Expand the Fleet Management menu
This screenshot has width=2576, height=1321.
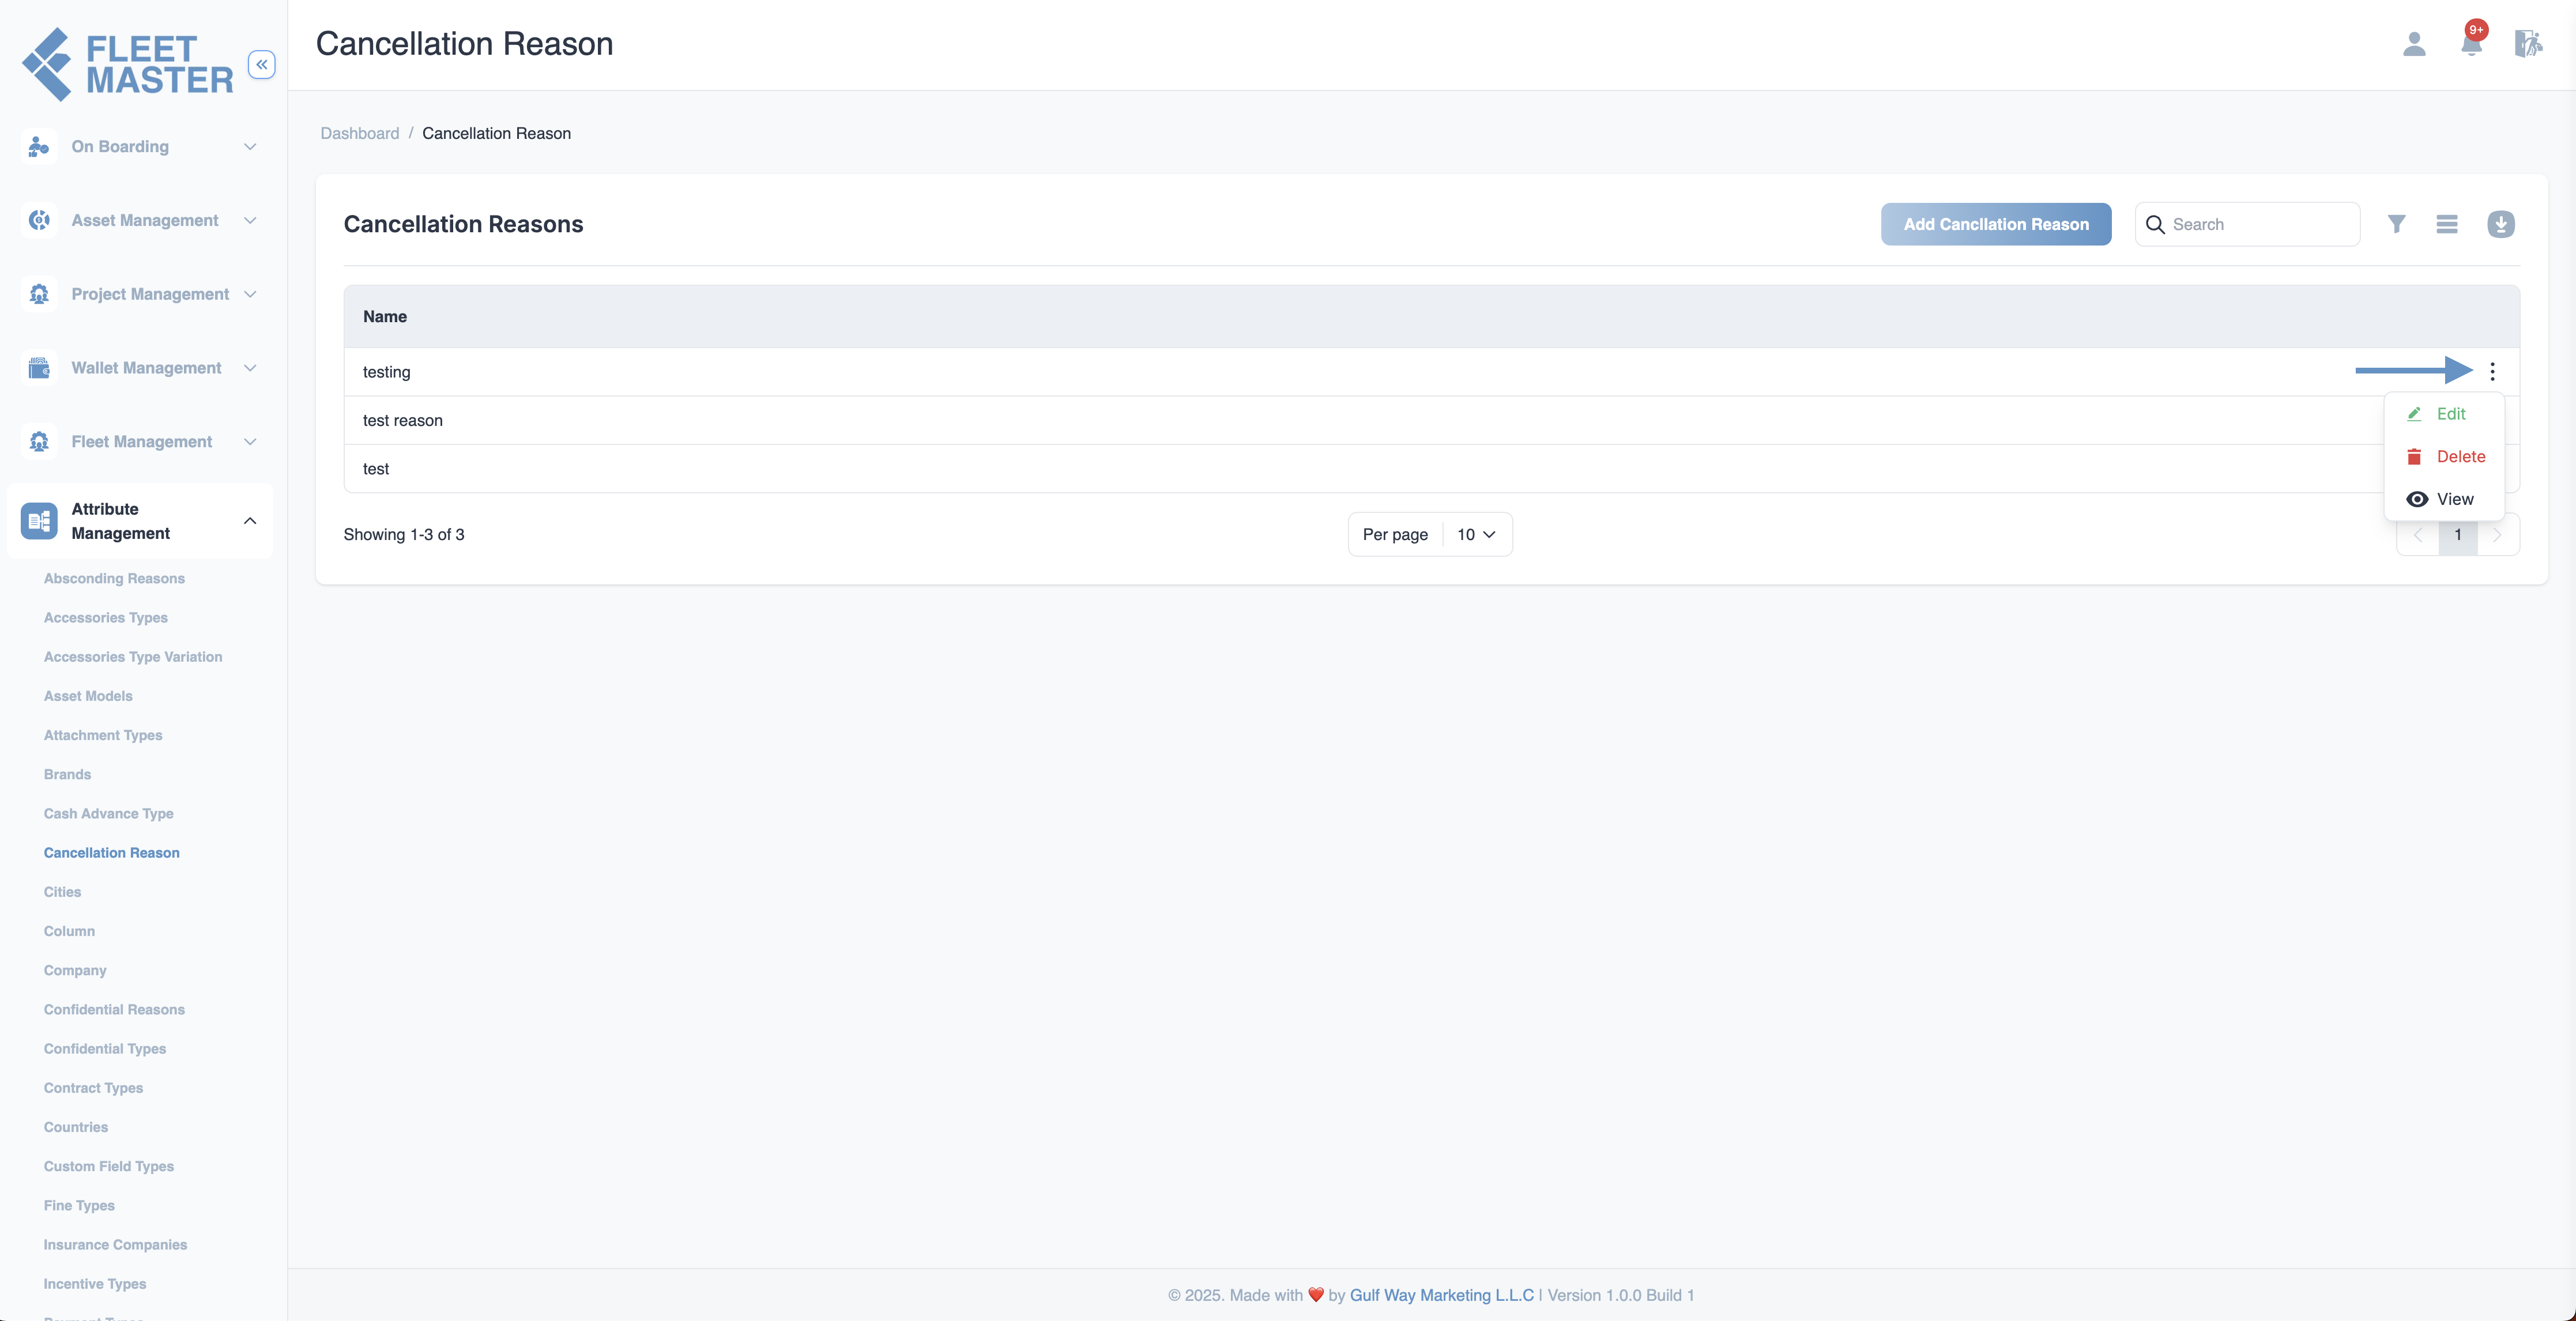click(250, 442)
